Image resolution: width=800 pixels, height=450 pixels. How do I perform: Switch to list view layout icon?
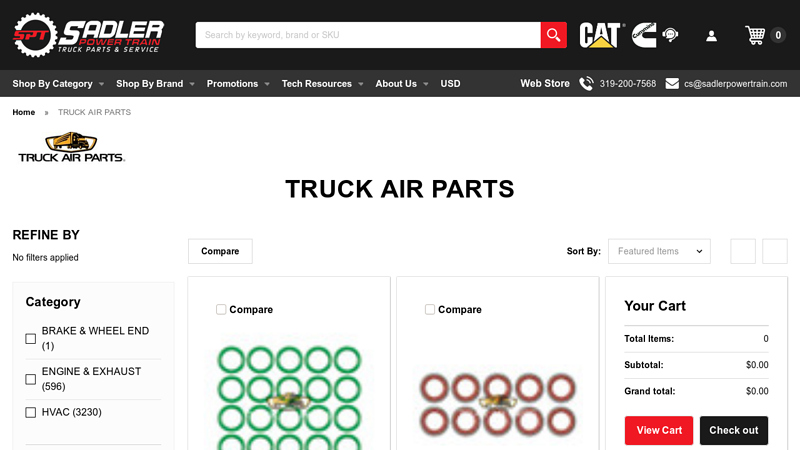774,251
